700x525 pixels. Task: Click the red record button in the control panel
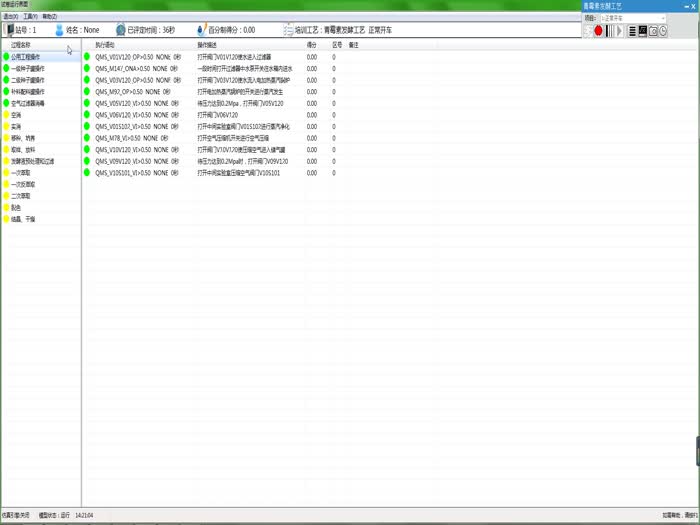(x=599, y=31)
